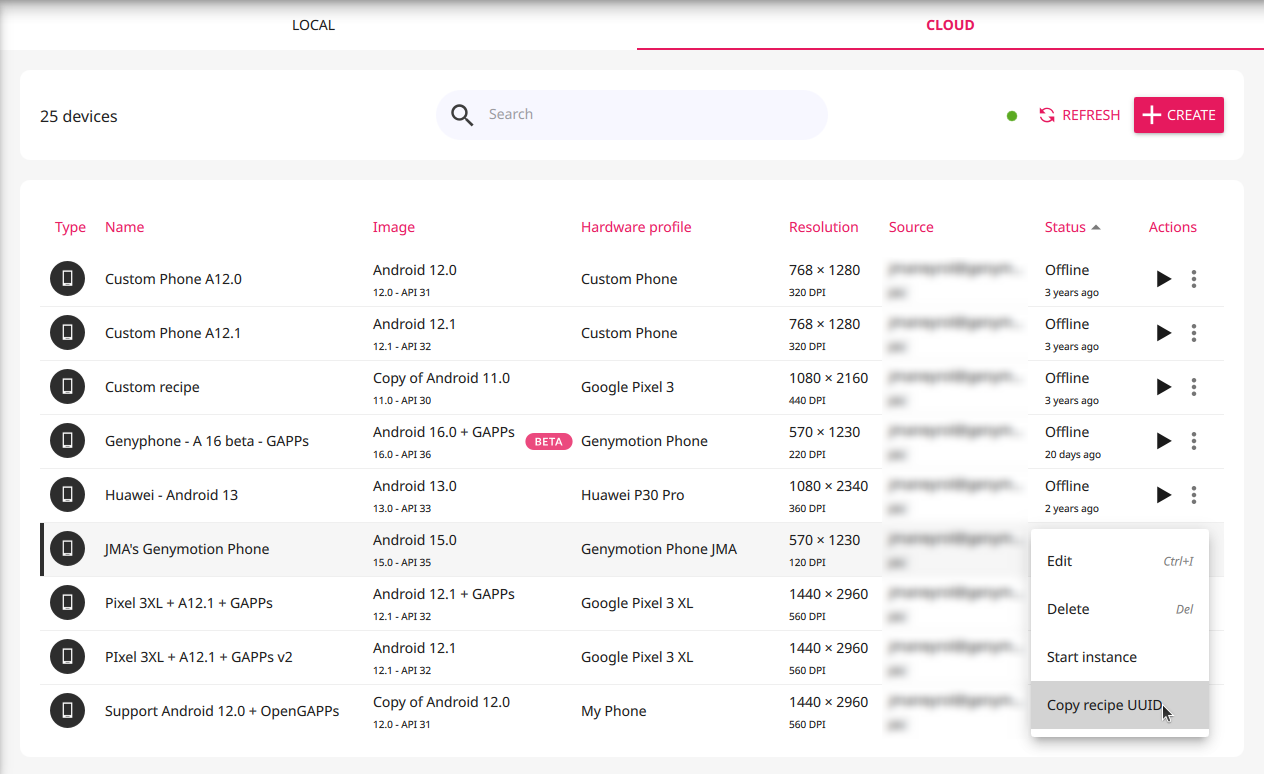Click the phone icon for GAPPs v2 recipe

pyautogui.click(x=67, y=657)
